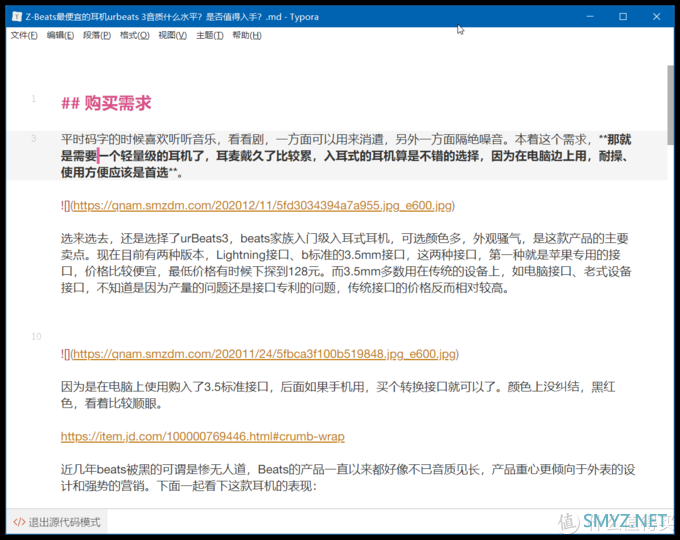The image size is (680, 540).
Task: Click the window title text in title bar
Action: click(172, 17)
